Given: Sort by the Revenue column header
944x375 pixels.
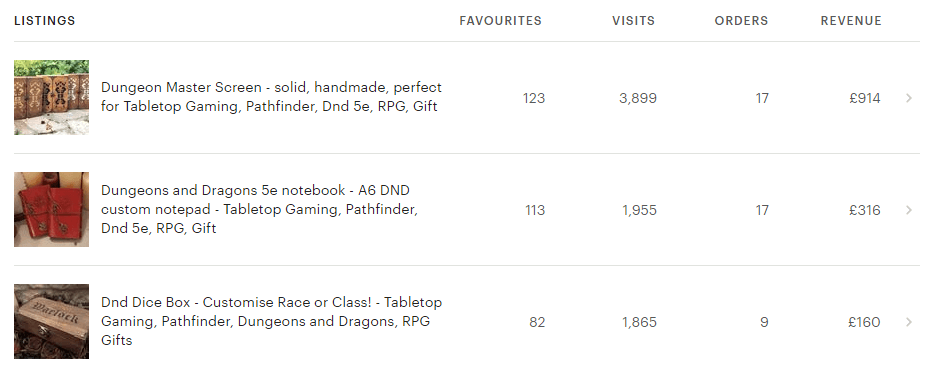Looking at the screenshot, I should pos(851,21).
